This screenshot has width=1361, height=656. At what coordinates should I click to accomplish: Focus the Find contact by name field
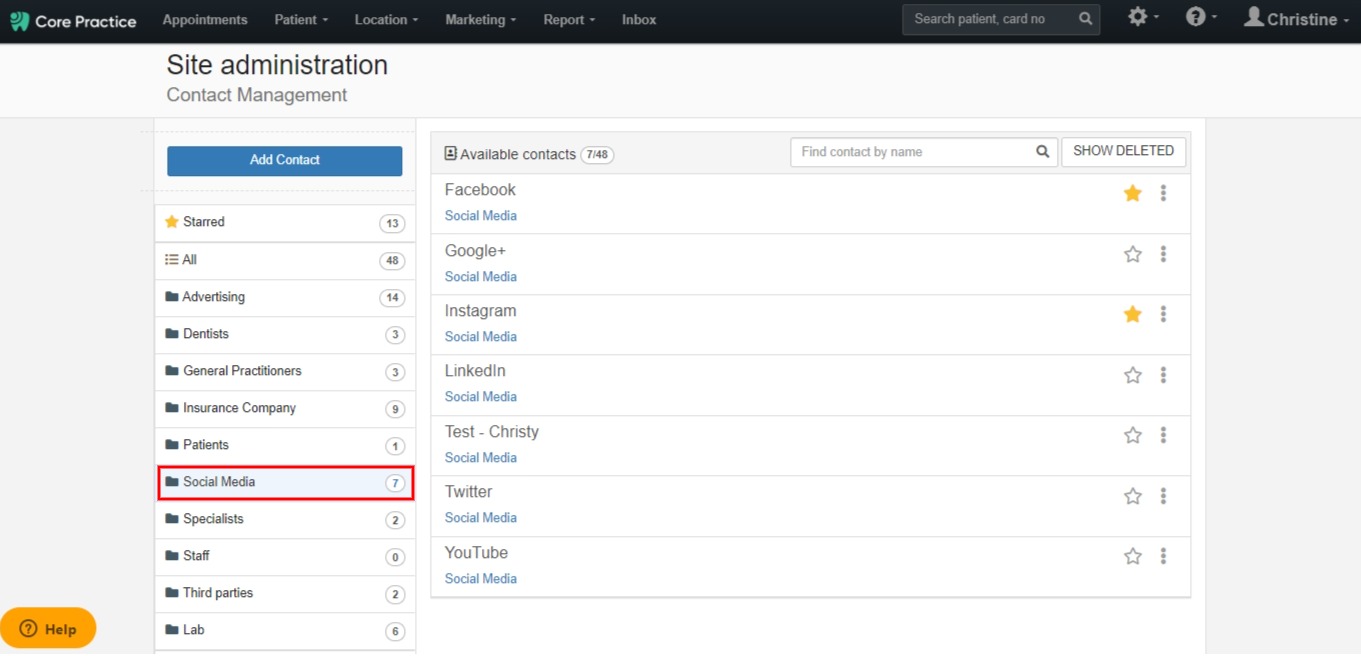tap(914, 152)
